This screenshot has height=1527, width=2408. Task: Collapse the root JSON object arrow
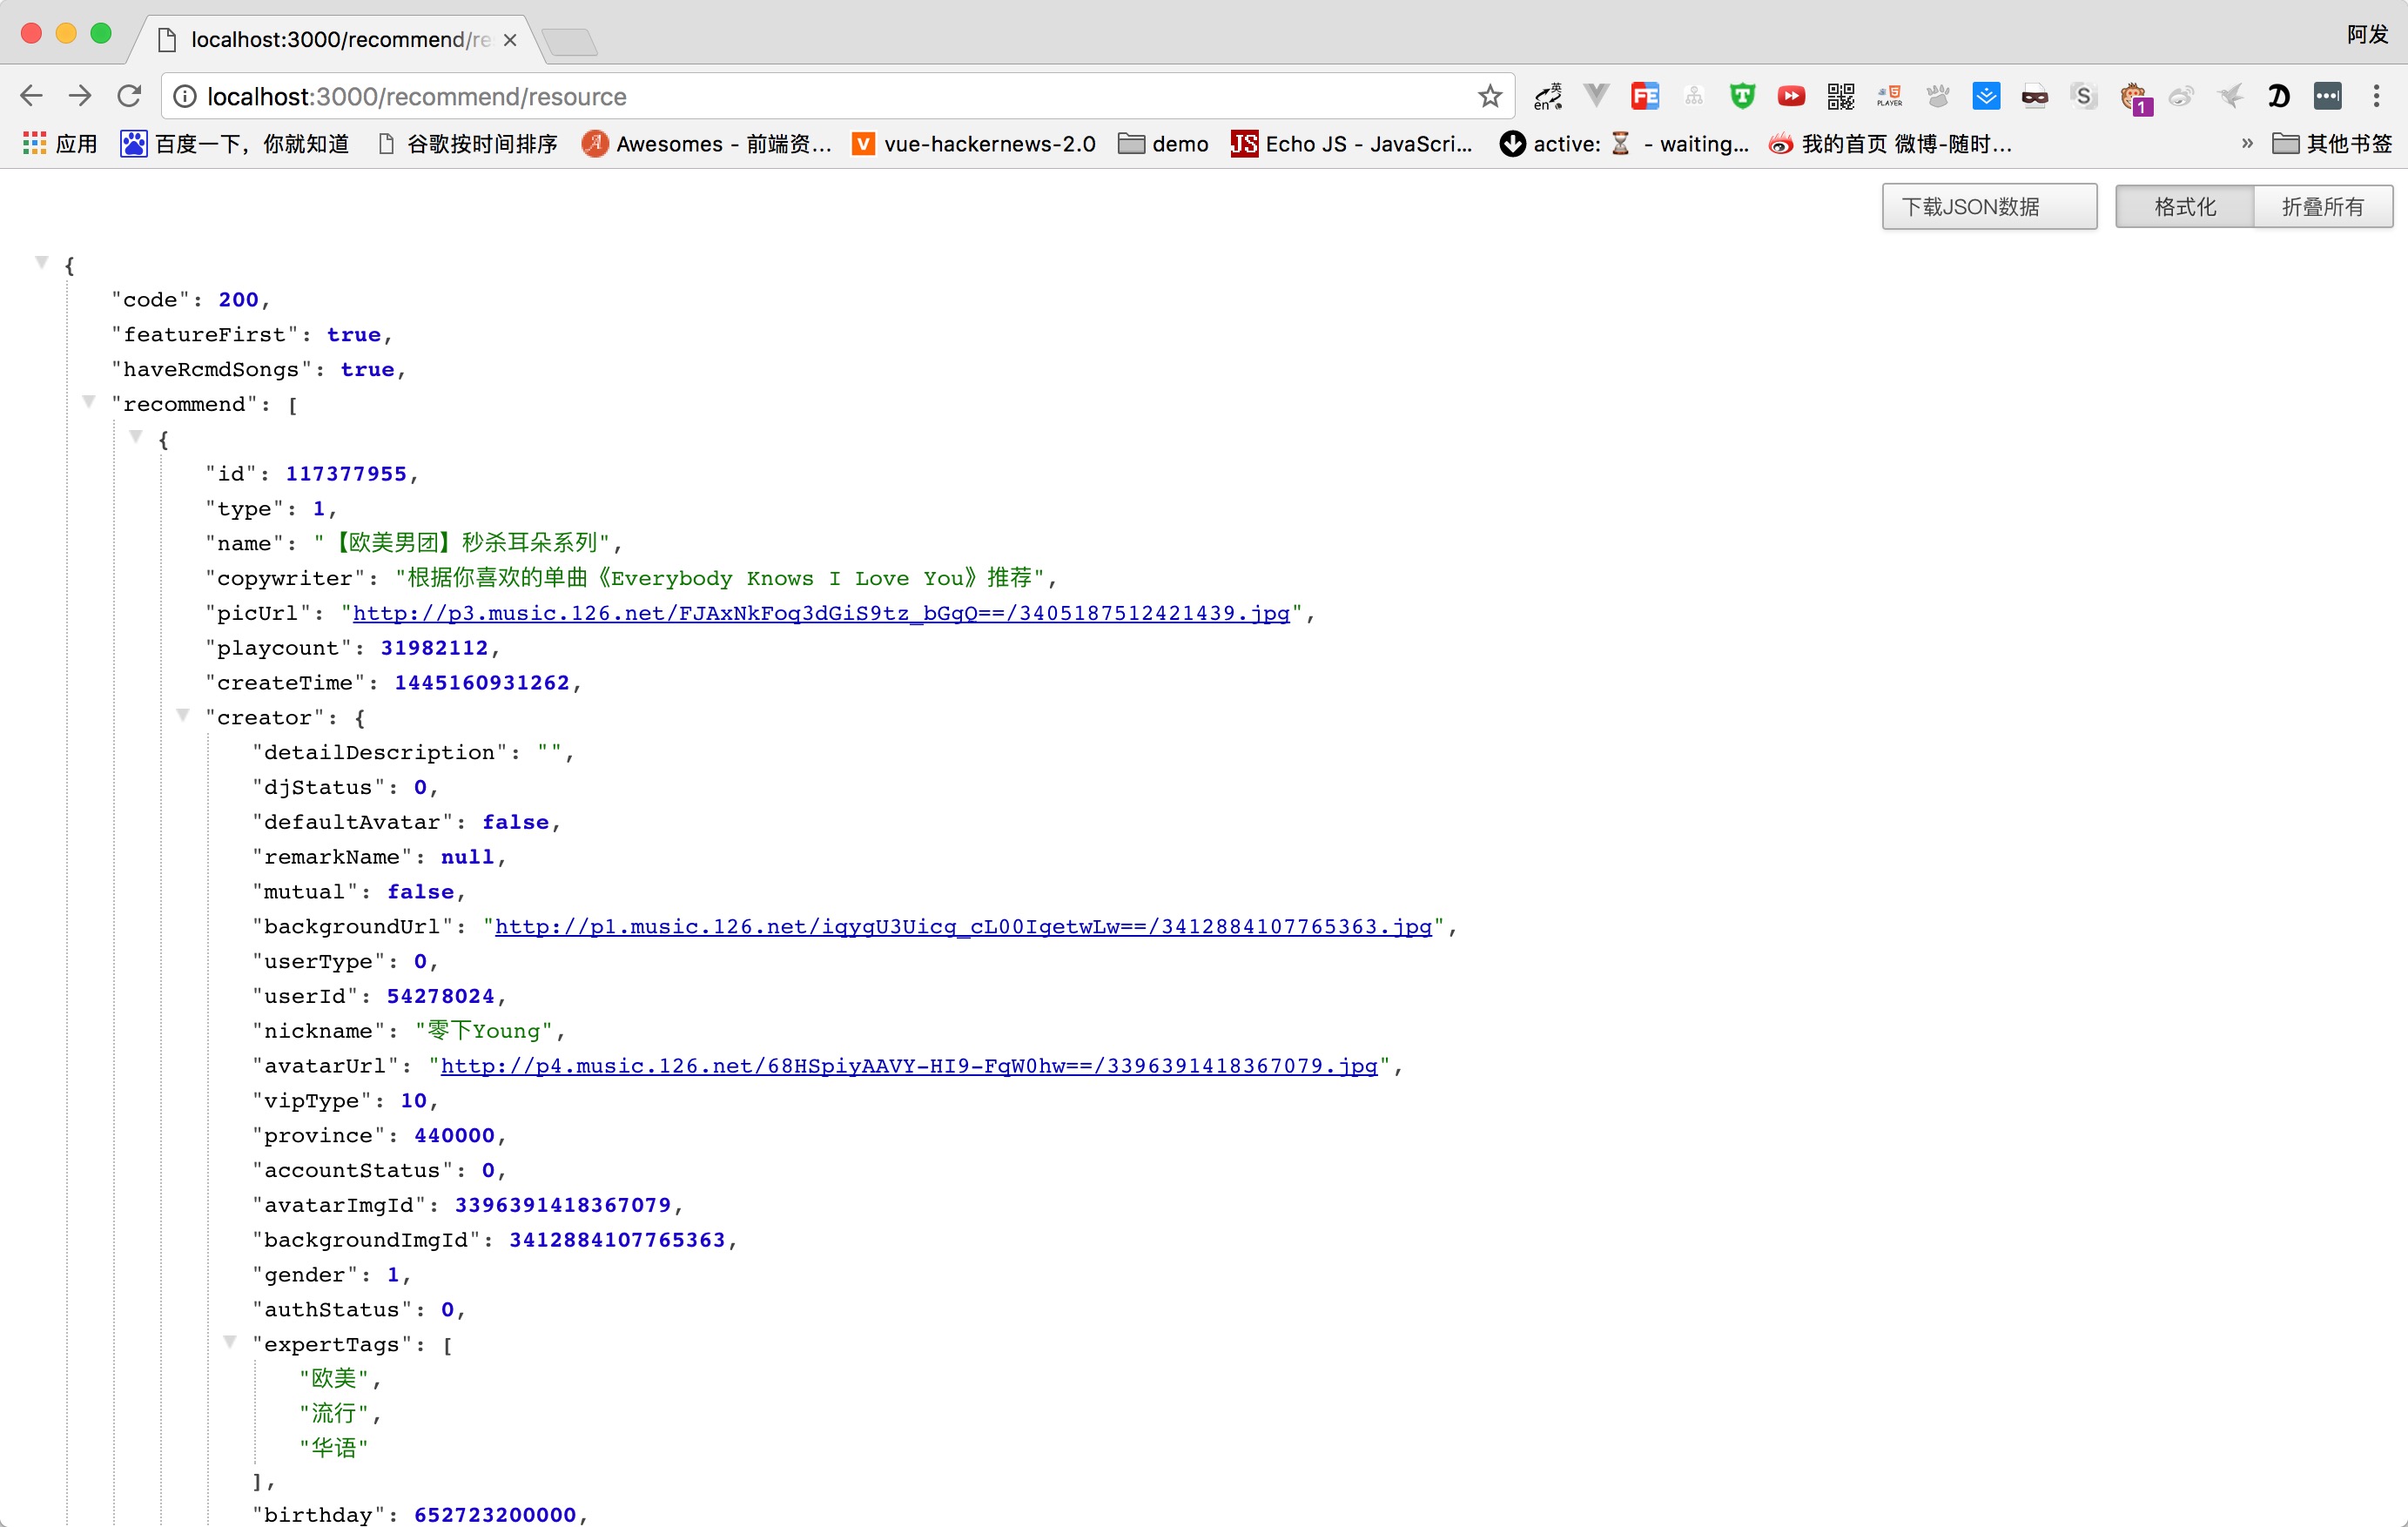[x=42, y=263]
